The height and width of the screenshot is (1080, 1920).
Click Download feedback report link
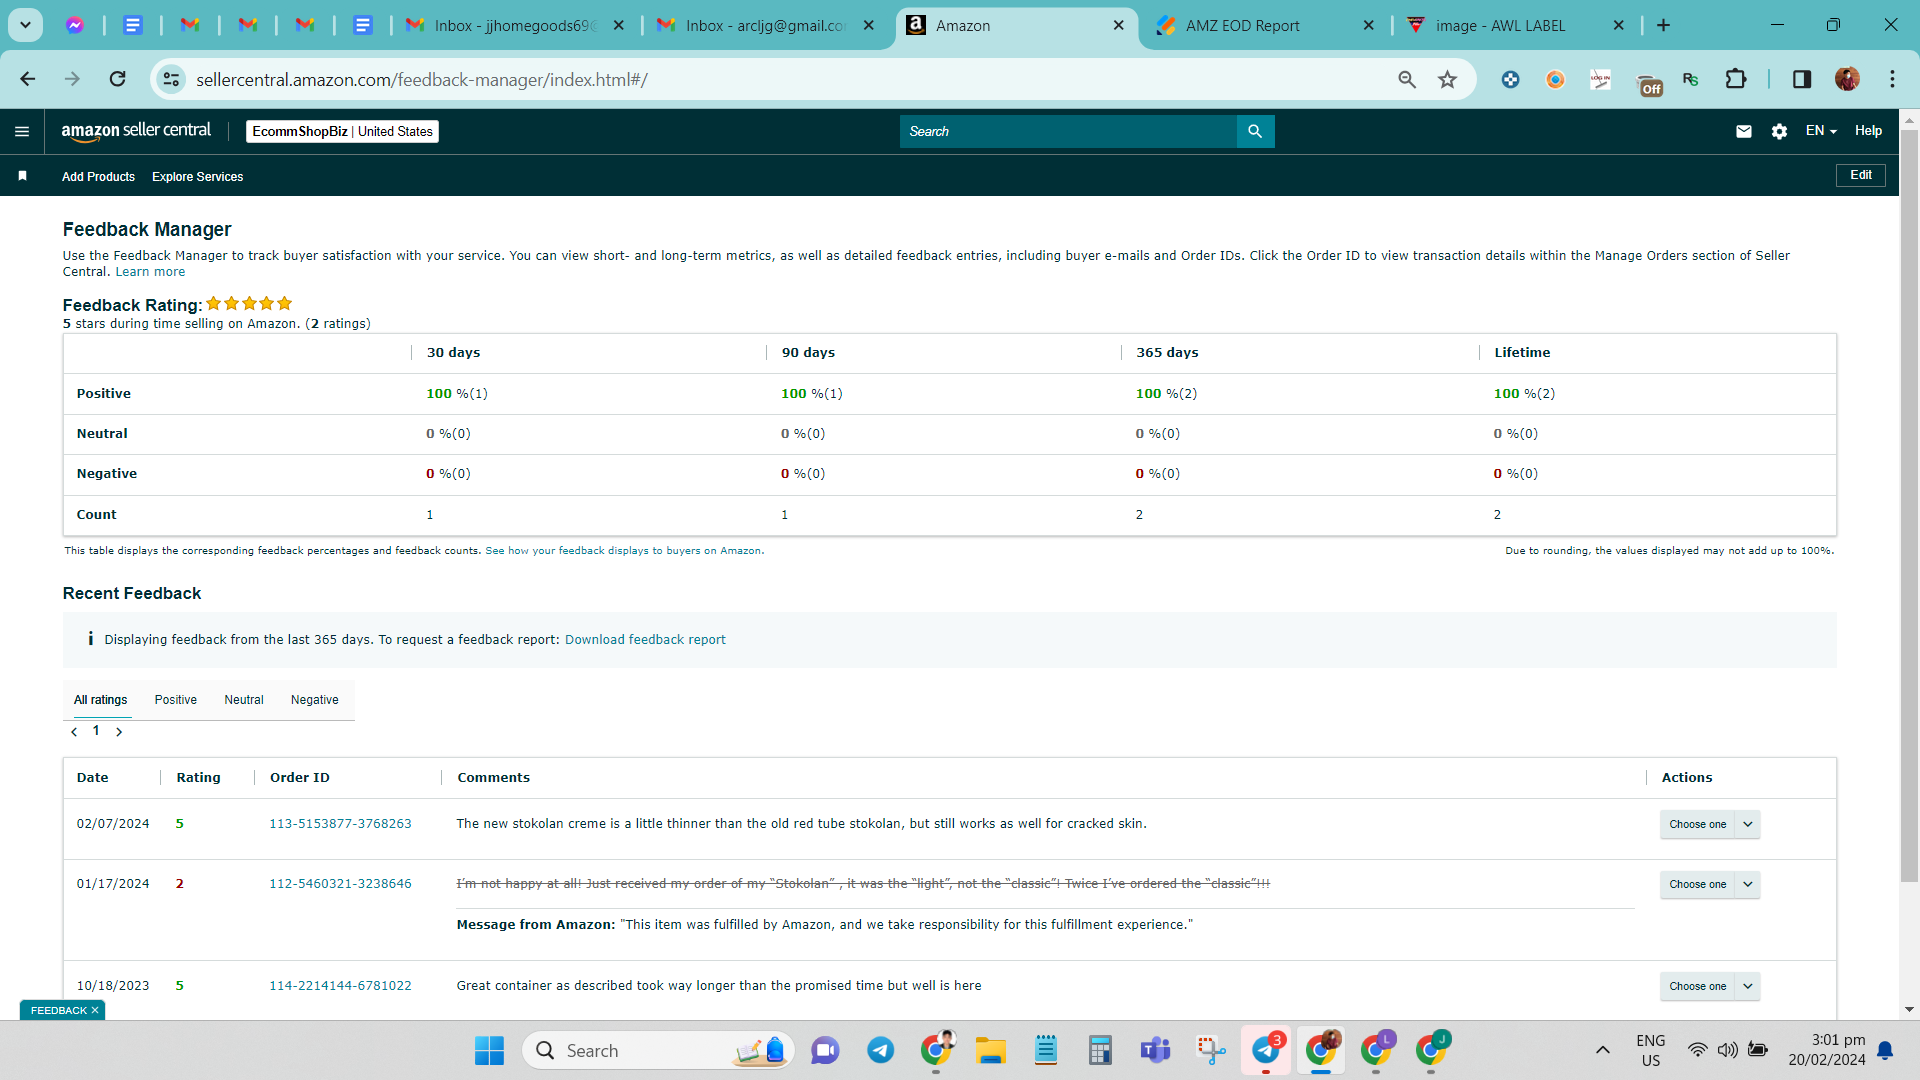(645, 640)
